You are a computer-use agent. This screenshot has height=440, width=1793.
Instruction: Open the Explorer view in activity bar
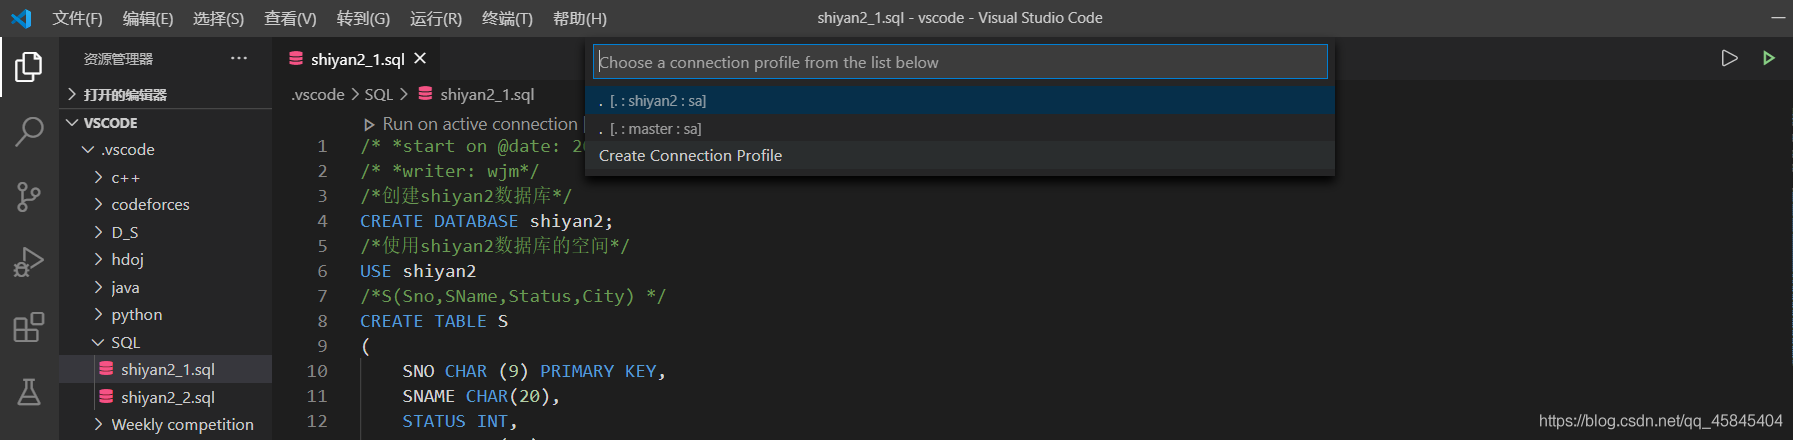click(x=29, y=67)
